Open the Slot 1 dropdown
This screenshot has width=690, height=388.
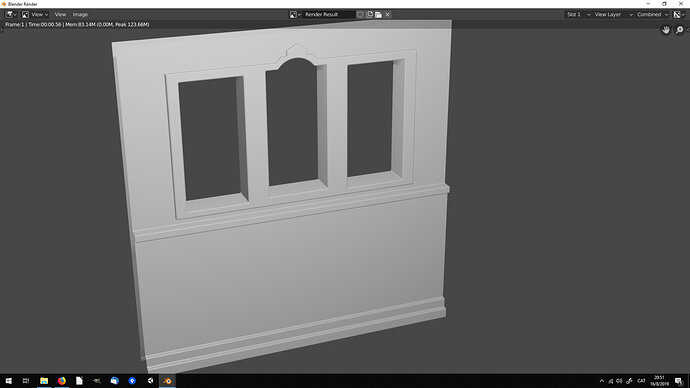click(578, 15)
